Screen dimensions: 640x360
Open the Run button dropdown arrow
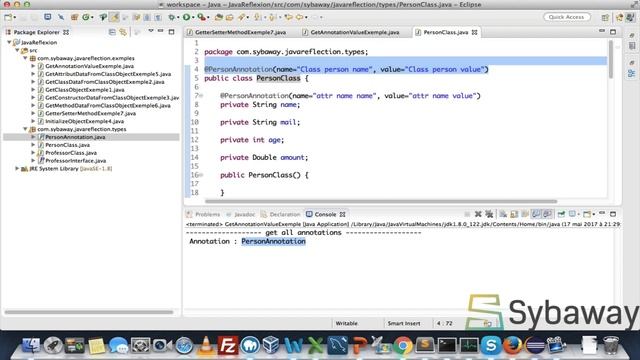tap(193, 18)
